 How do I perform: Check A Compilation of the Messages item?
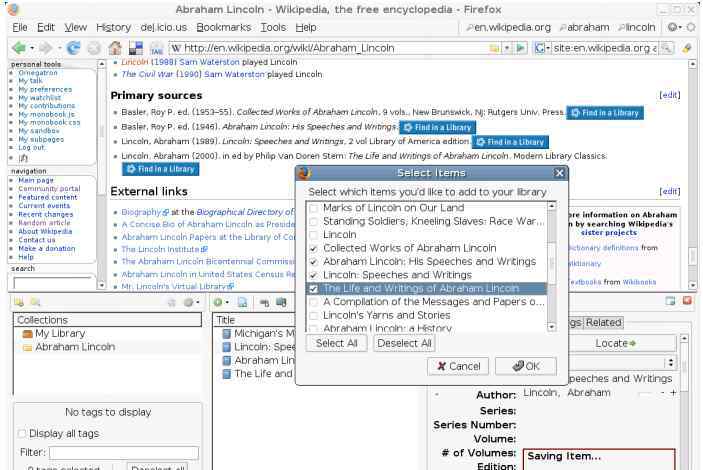[x=314, y=302]
